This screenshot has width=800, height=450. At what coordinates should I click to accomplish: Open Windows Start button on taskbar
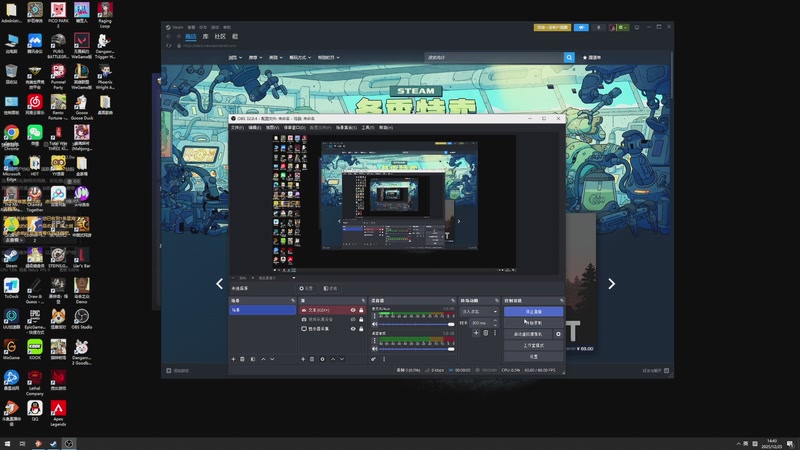[7, 444]
